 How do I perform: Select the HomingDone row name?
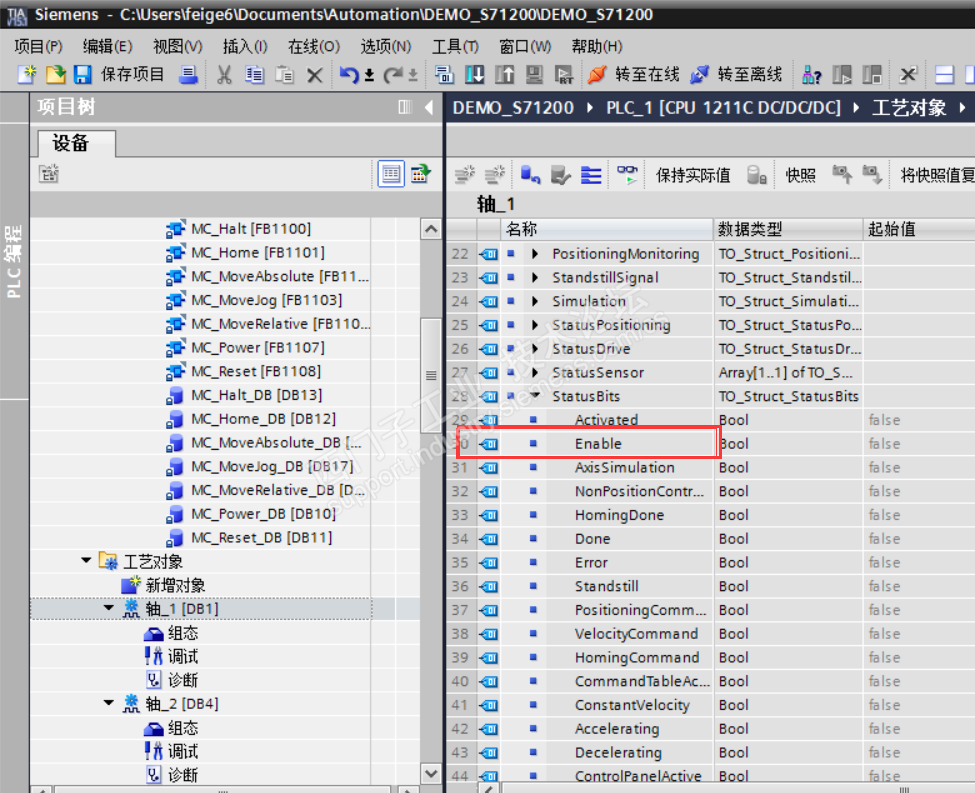(619, 515)
